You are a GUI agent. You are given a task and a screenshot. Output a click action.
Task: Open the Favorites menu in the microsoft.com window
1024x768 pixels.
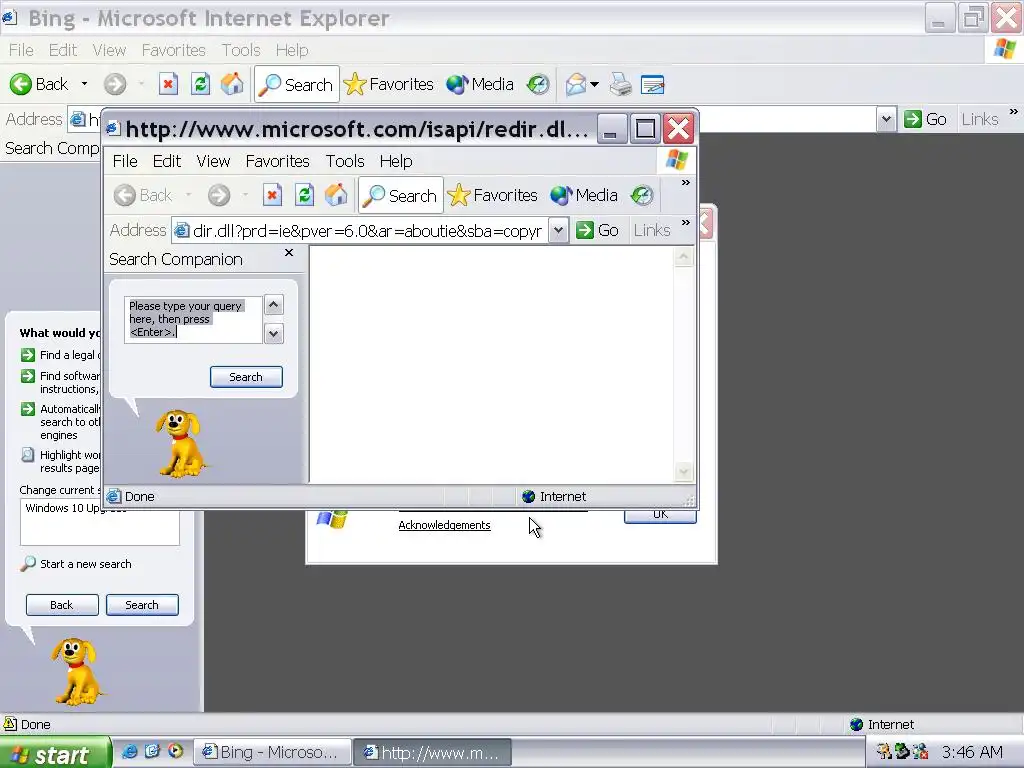point(278,161)
